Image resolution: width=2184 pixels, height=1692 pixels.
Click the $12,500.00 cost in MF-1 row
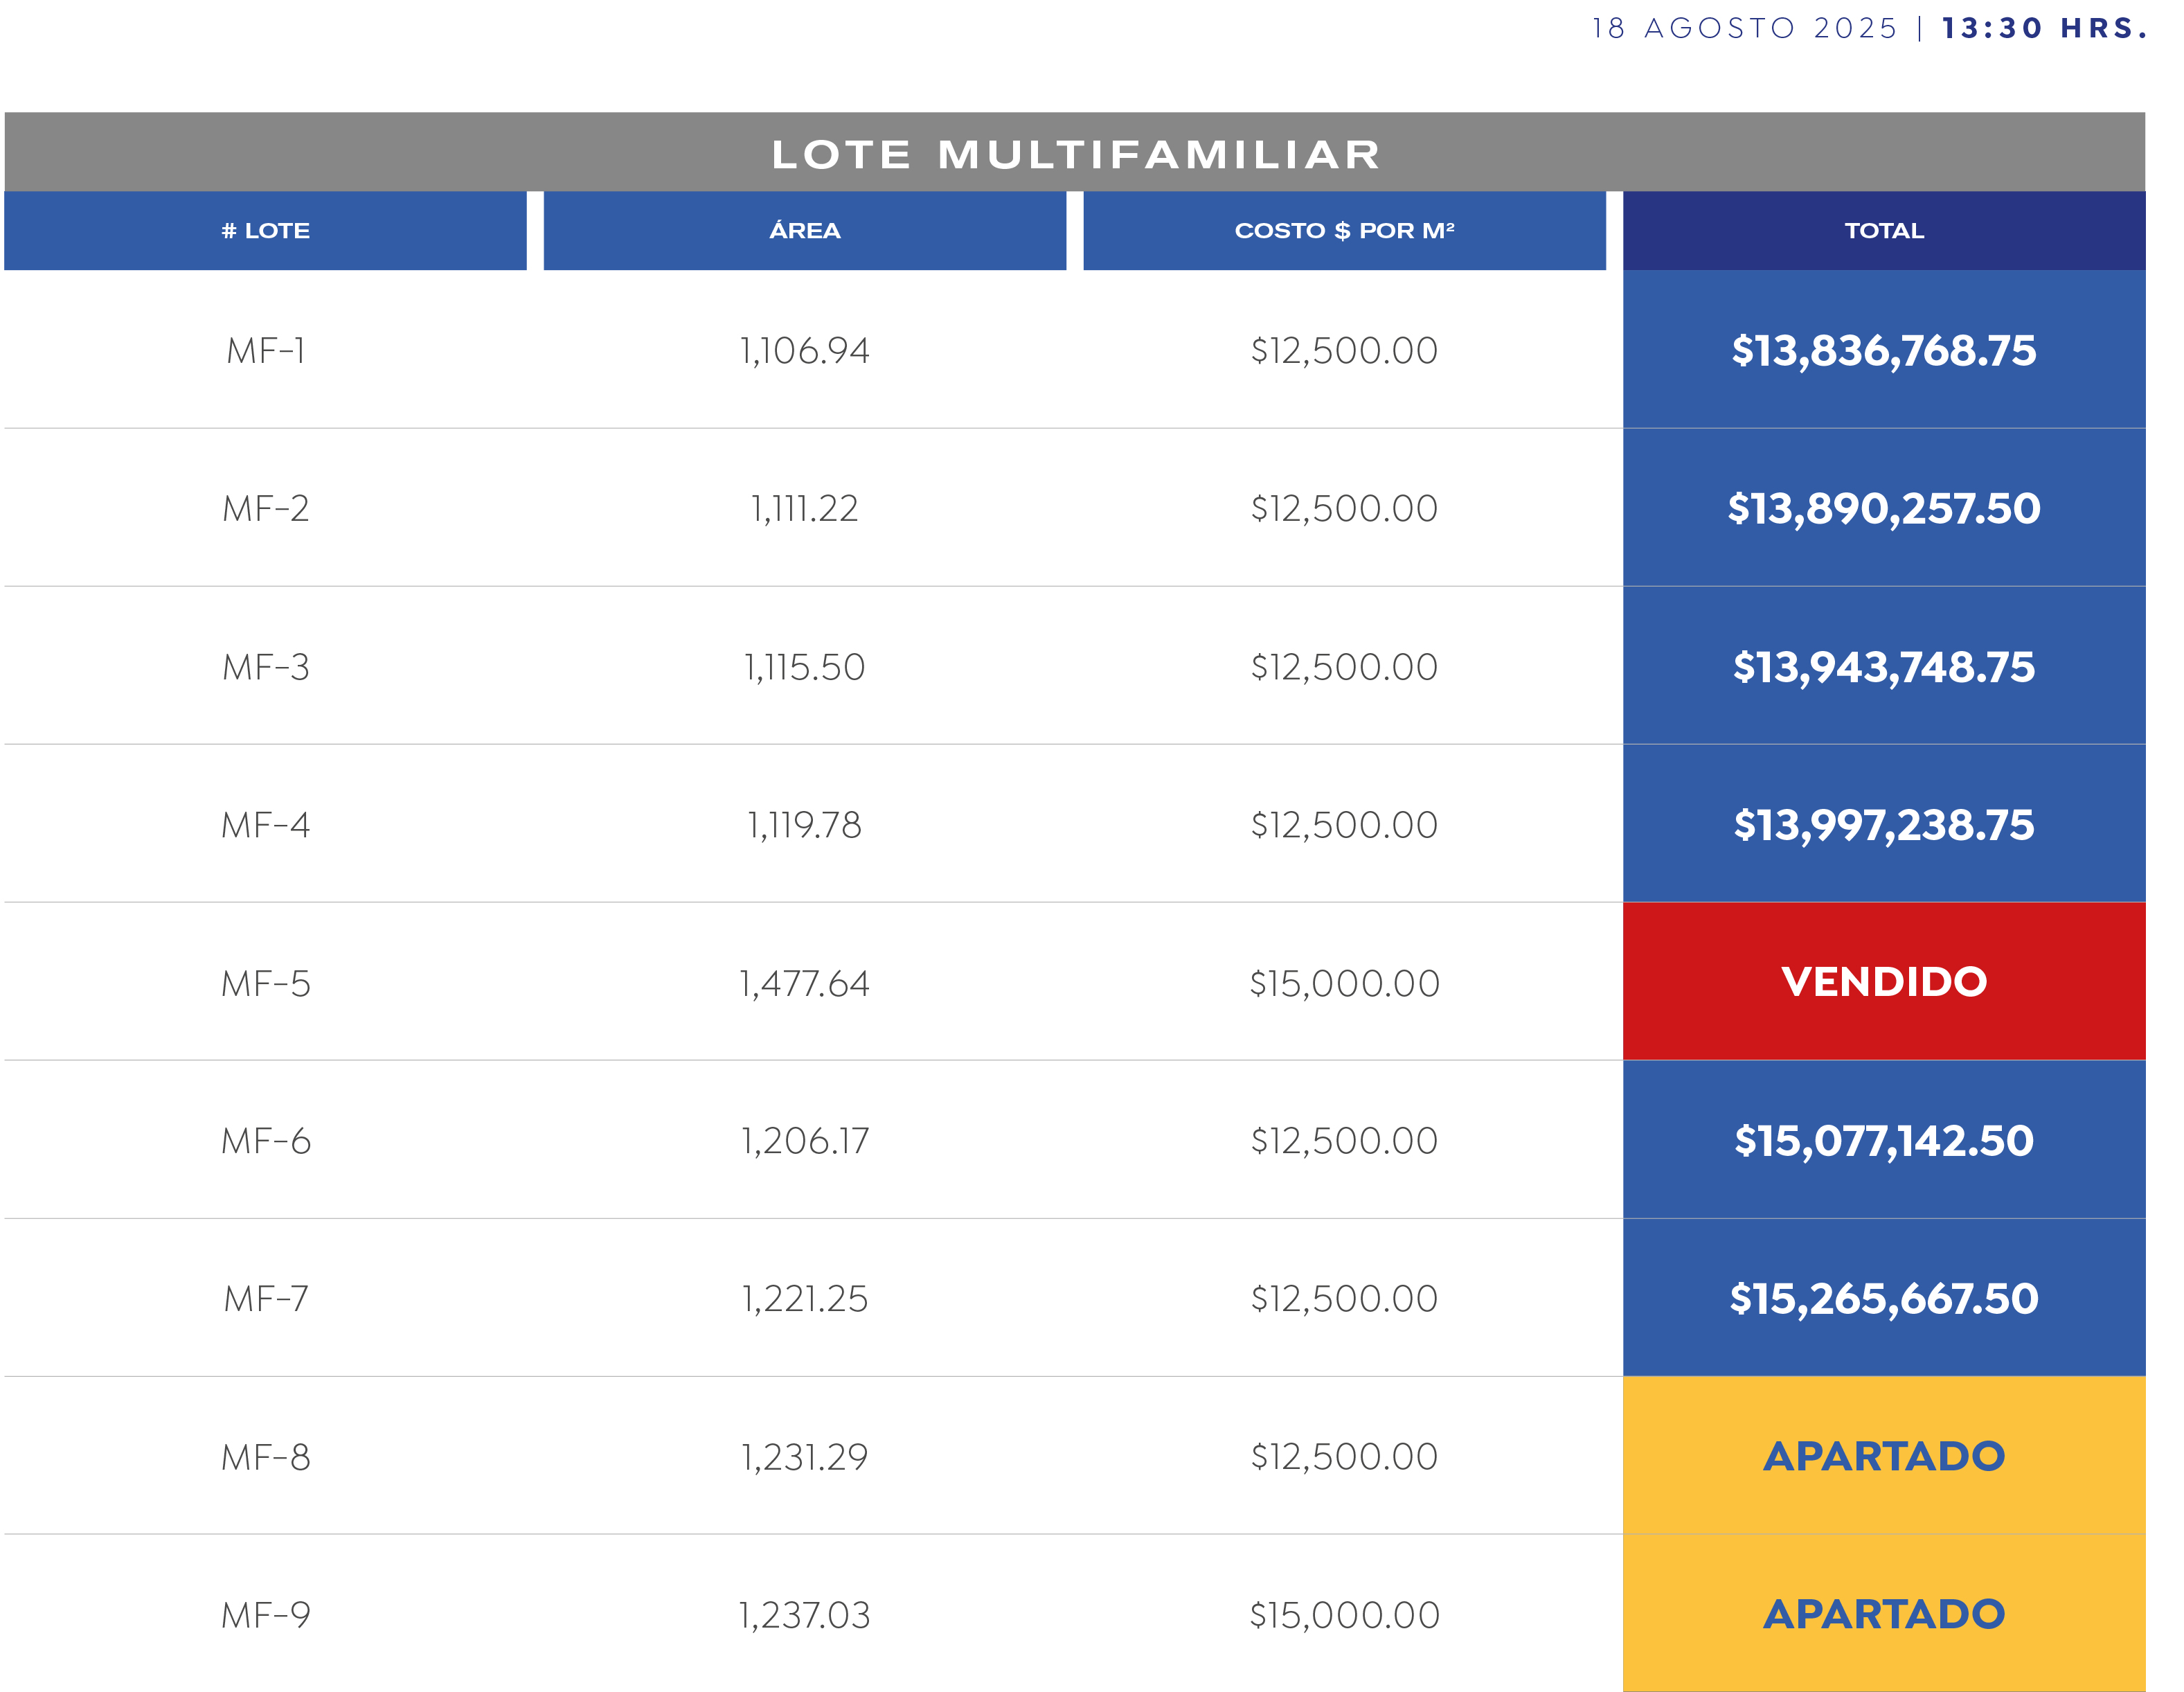pos(1344,351)
